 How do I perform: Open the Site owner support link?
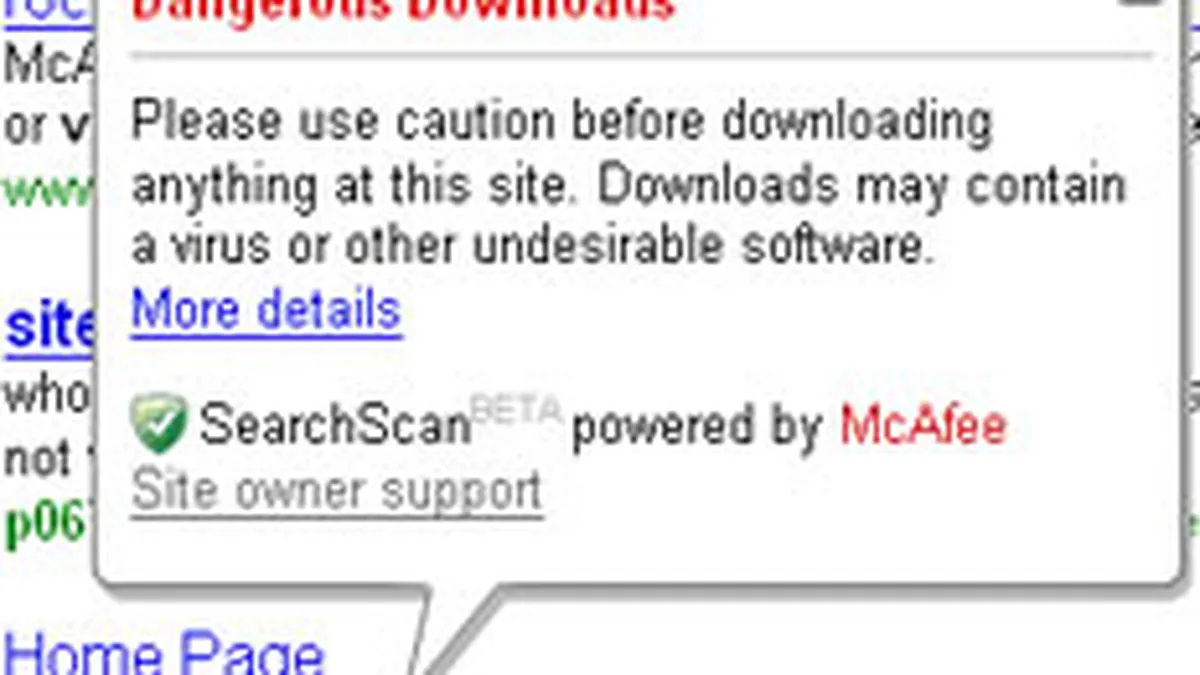pos(337,491)
